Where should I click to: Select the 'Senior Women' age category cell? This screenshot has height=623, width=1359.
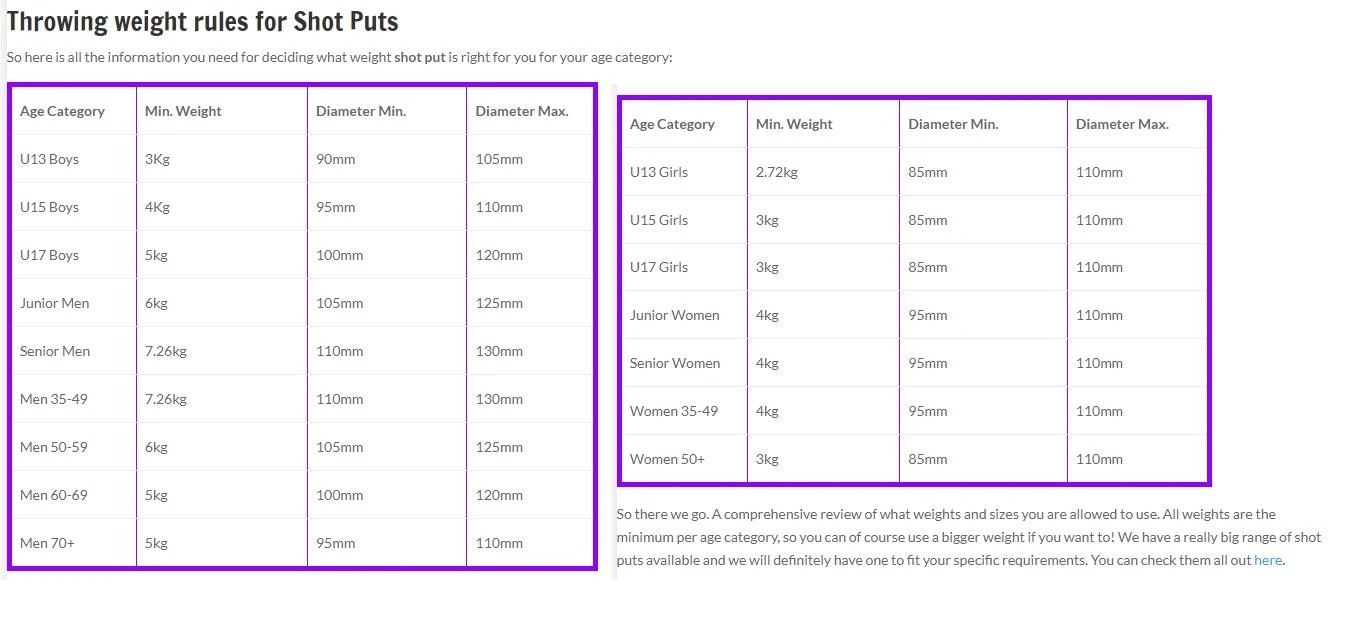tap(675, 363)
